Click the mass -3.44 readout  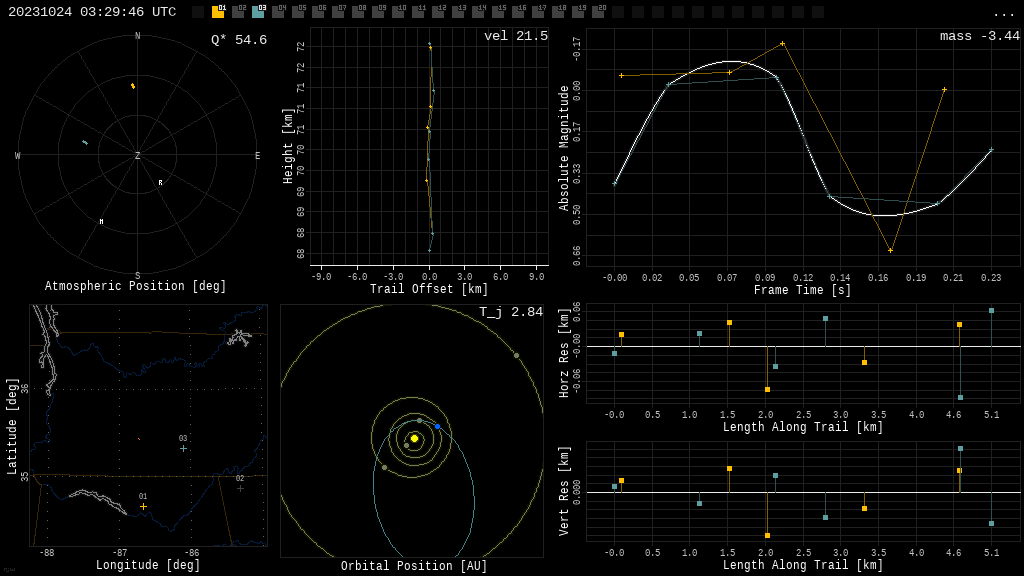click(x=979, y=37)
